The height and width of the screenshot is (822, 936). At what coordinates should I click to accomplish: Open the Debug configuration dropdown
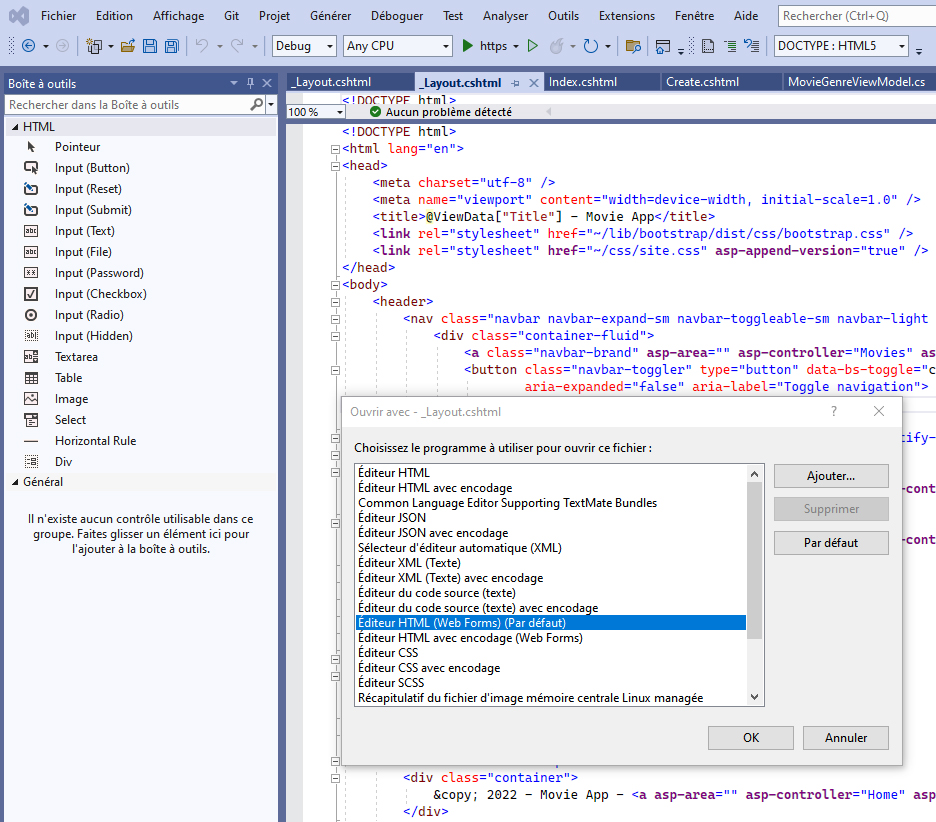[304, 46]
